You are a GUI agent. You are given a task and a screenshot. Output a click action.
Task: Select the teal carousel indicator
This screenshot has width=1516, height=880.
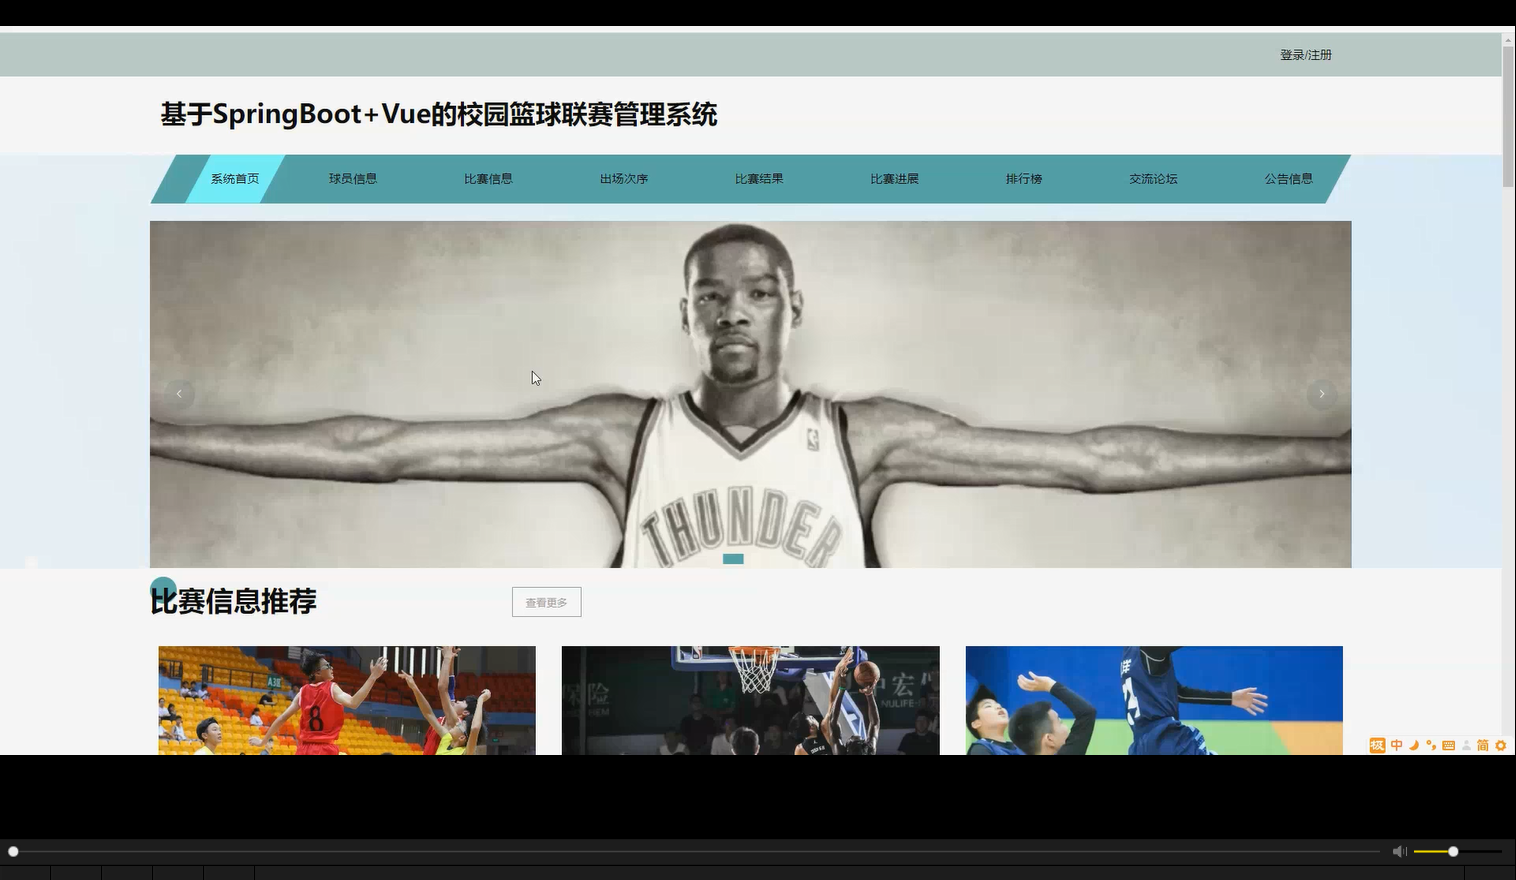733,559
